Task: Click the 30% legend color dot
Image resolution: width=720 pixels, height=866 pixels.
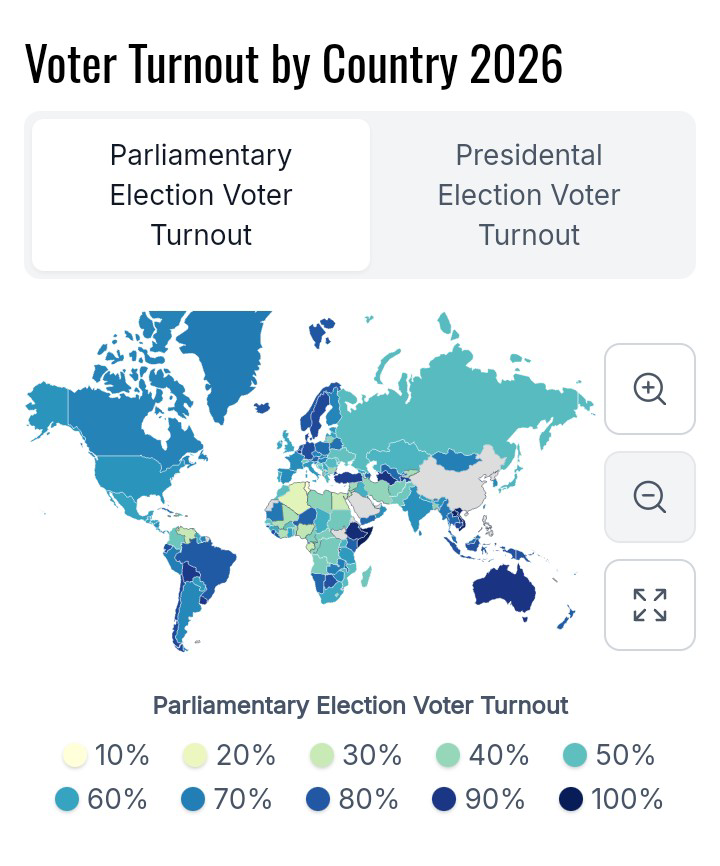Action: coord(322,756)
